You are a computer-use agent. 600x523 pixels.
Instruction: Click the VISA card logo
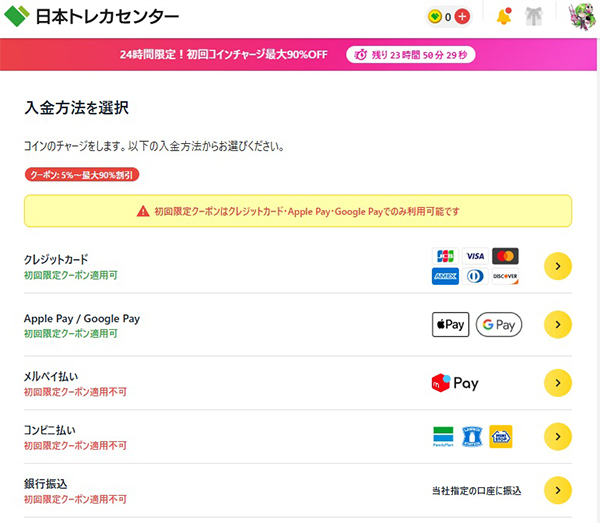[x=475, y=256]
